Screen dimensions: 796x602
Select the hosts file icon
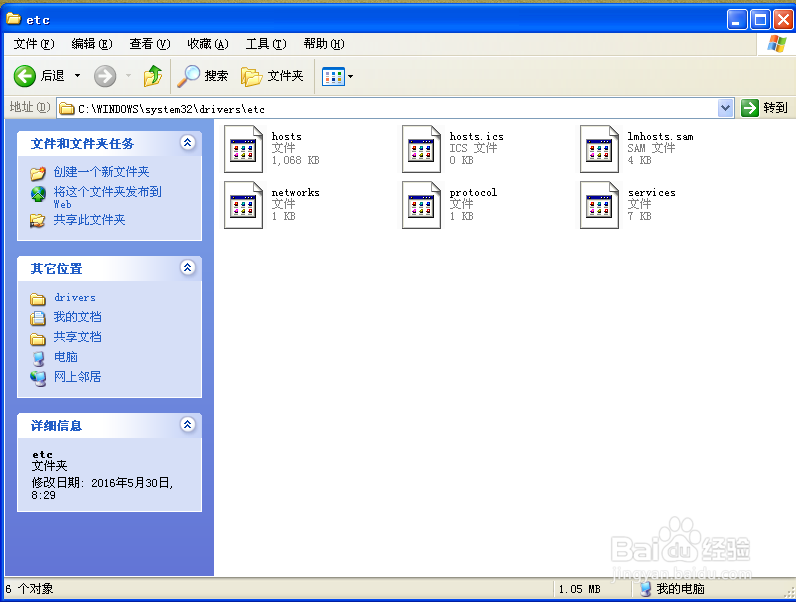(243, 149)
